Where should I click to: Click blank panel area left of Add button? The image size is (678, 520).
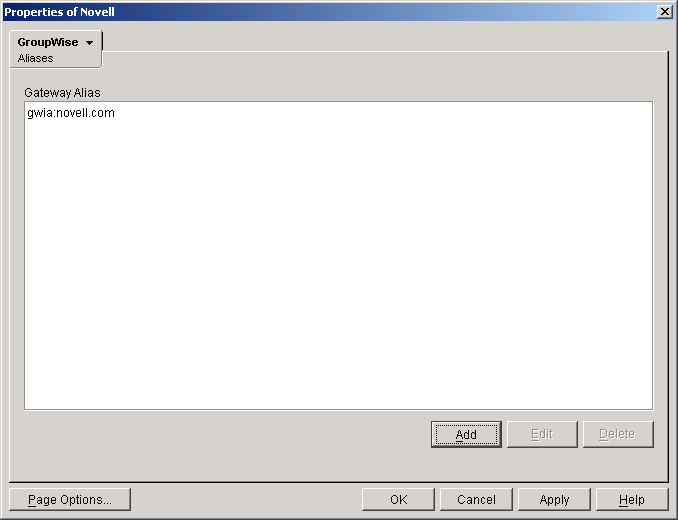tap(225, 434)
